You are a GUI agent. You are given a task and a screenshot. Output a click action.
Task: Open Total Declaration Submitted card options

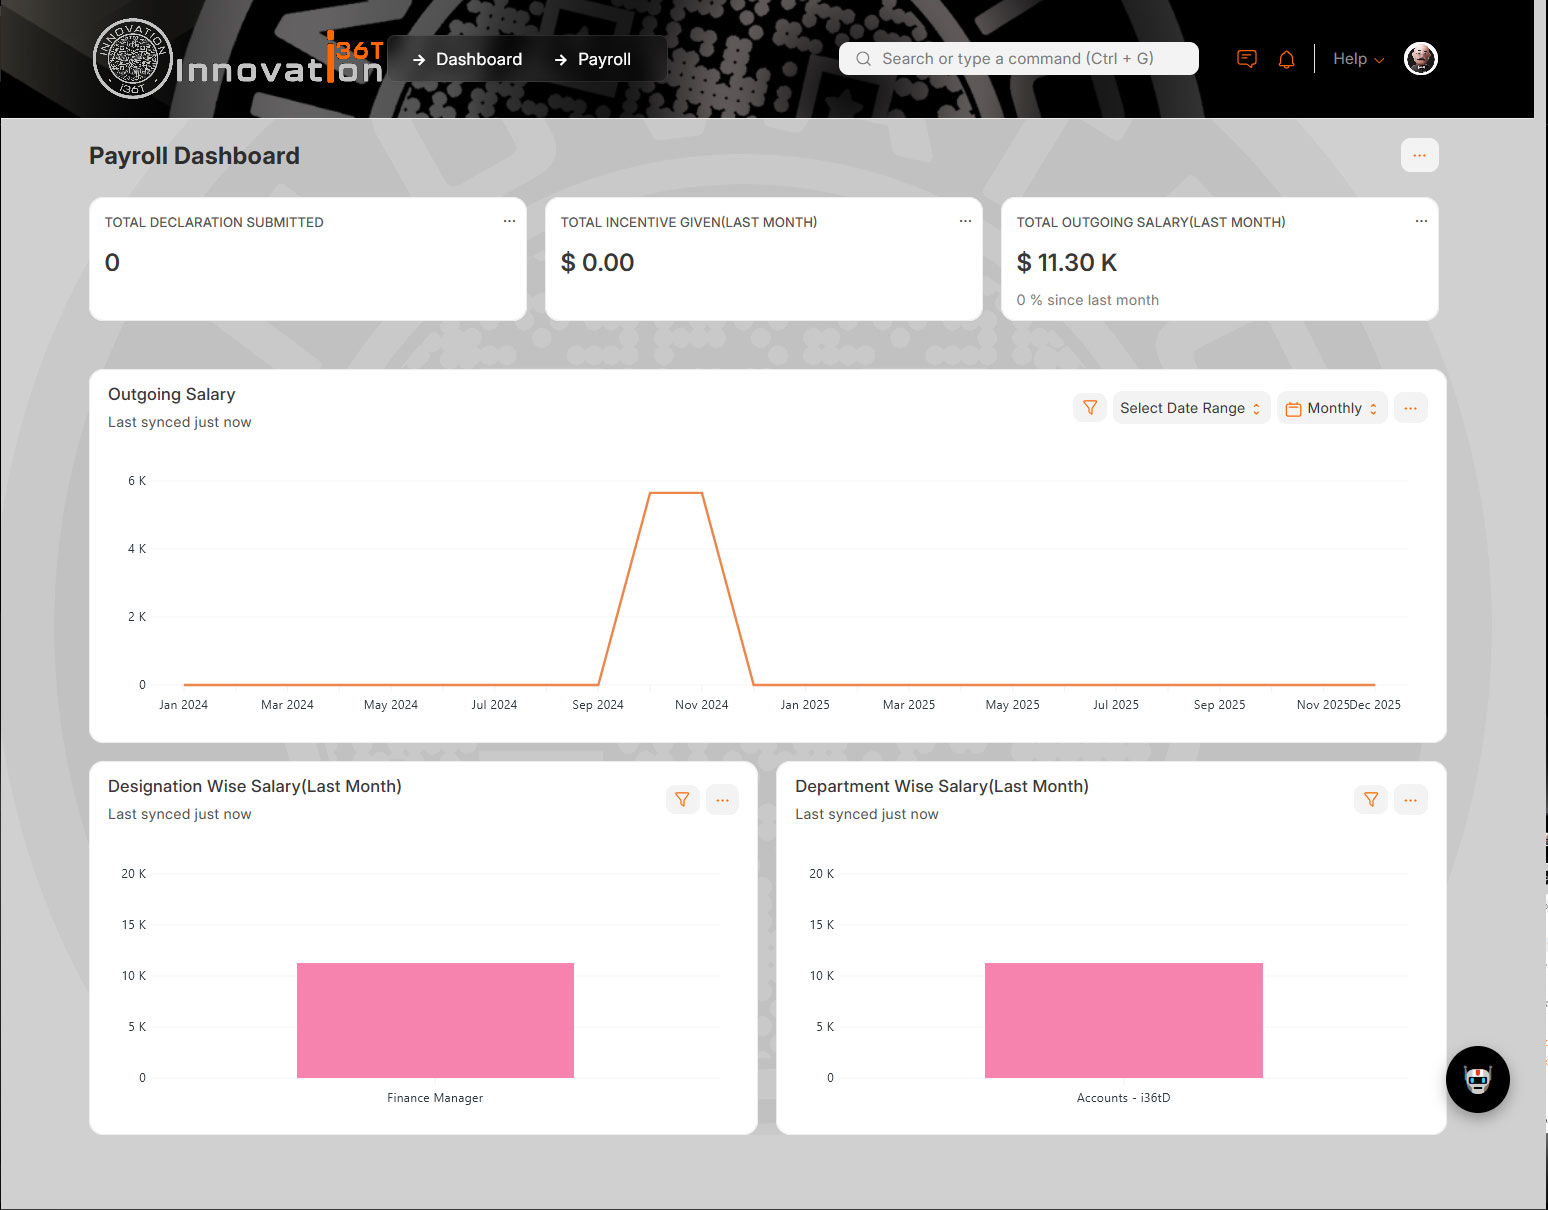point(509,221)
